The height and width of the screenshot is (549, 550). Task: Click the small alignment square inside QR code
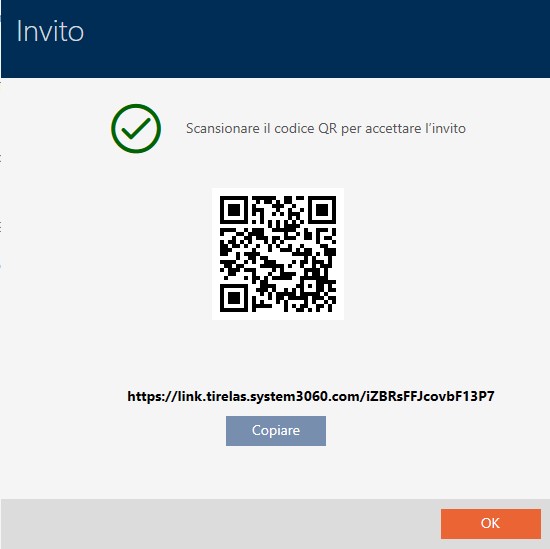310,286
